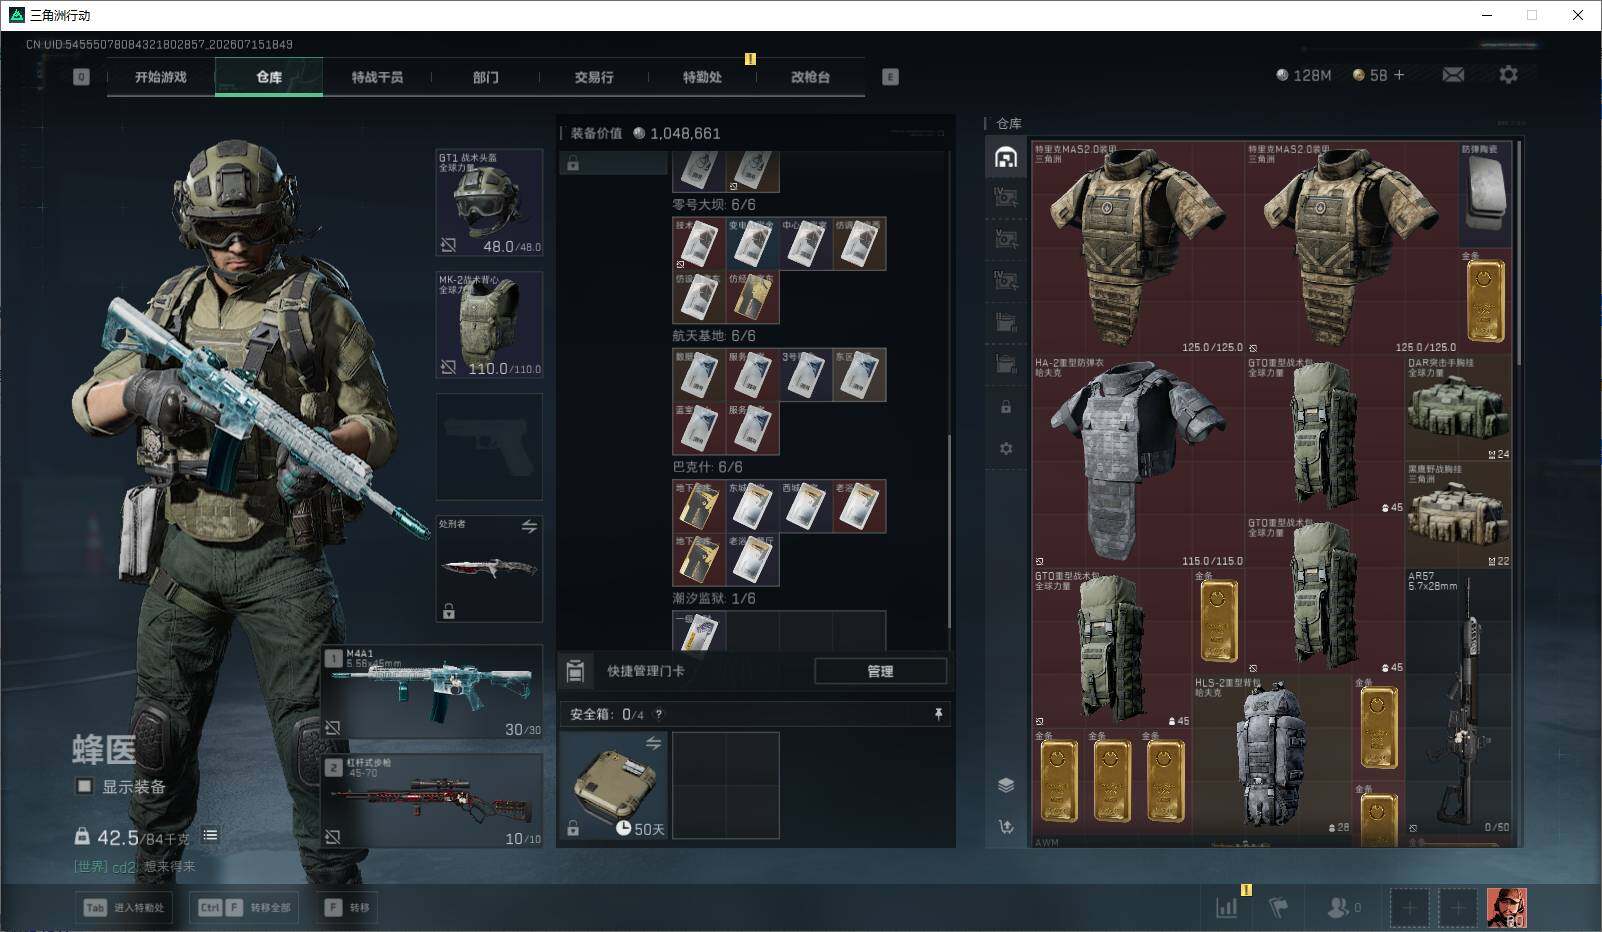Image resolution: width=1602 pixels, height=932 pixels.
Task: Select the GT1 战术头盔 helmet slot
Action: (489, 203)
